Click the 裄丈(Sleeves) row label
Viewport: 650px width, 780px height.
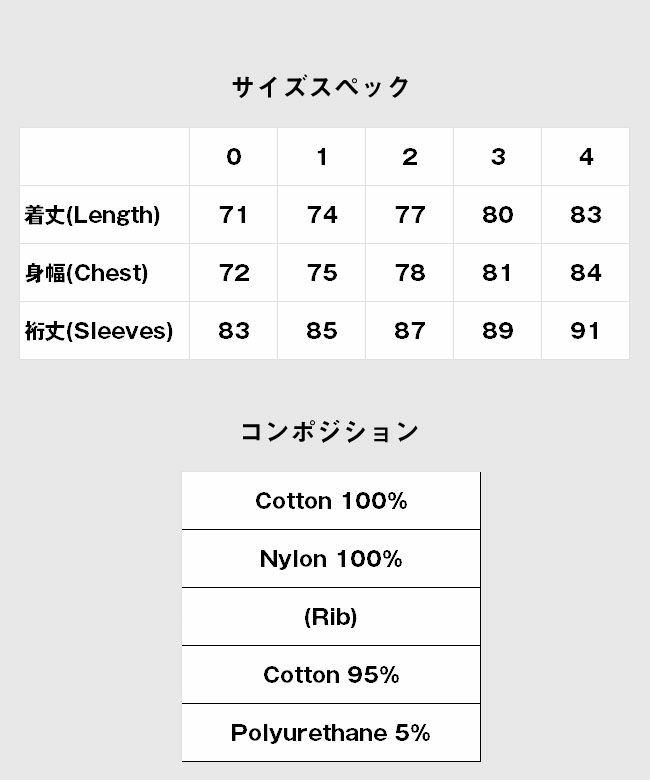(99, 331)
